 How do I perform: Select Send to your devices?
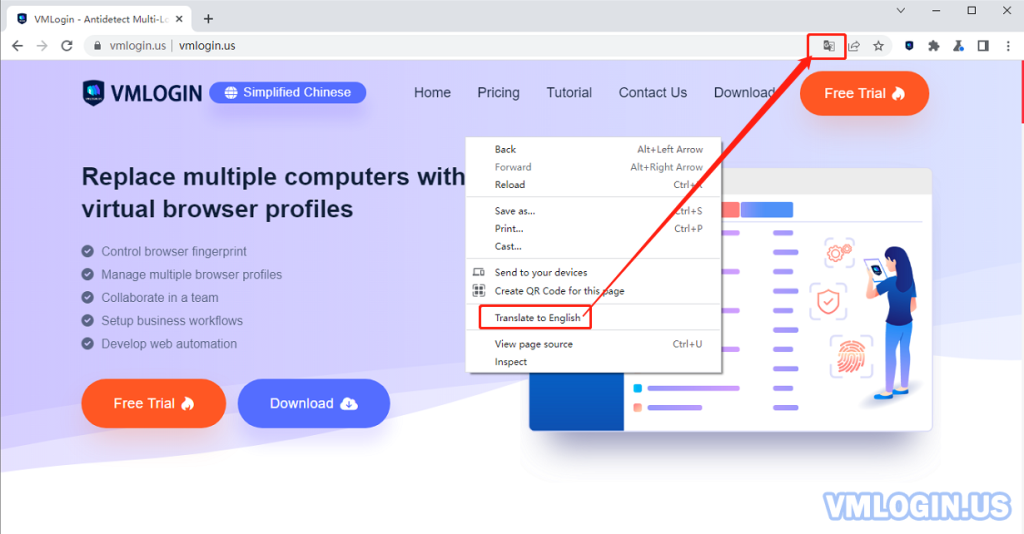593,272
